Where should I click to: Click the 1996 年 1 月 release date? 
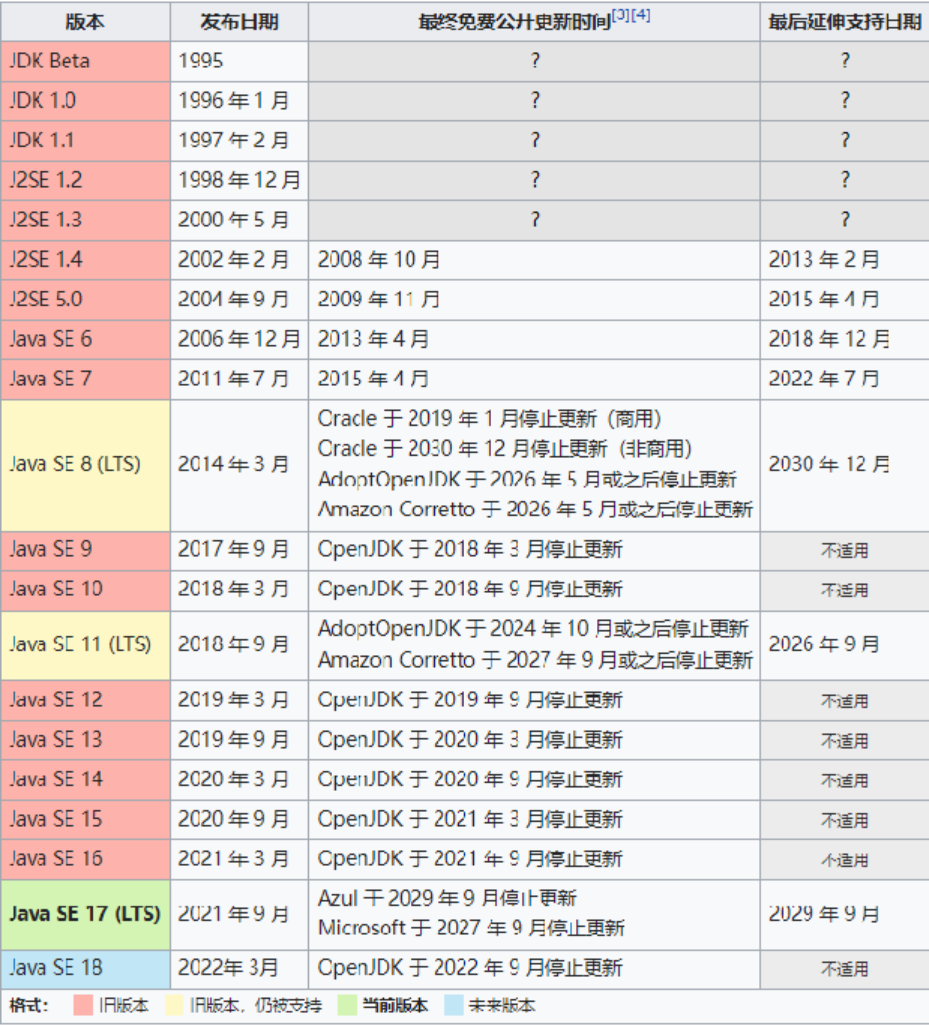point(239,101)
